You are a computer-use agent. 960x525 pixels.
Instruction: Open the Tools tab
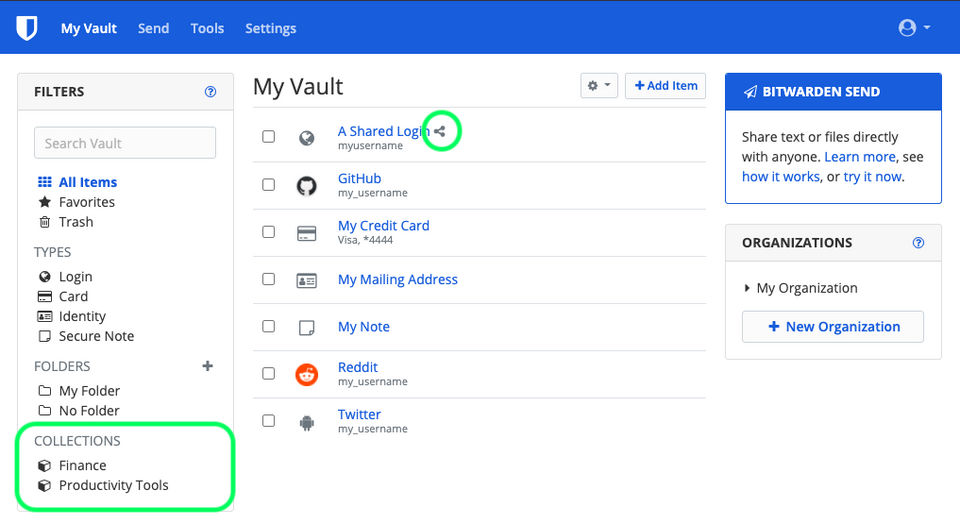(207, 28)
